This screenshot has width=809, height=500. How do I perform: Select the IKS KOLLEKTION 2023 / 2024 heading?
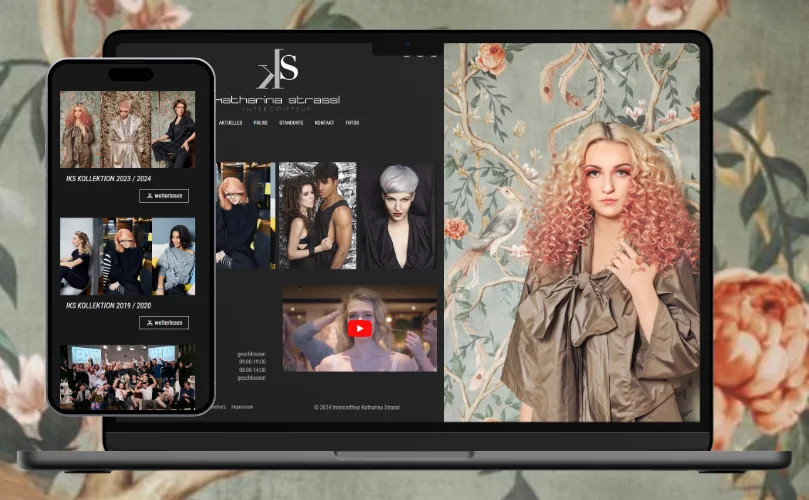pyautogui.click(x=108, y=179)
